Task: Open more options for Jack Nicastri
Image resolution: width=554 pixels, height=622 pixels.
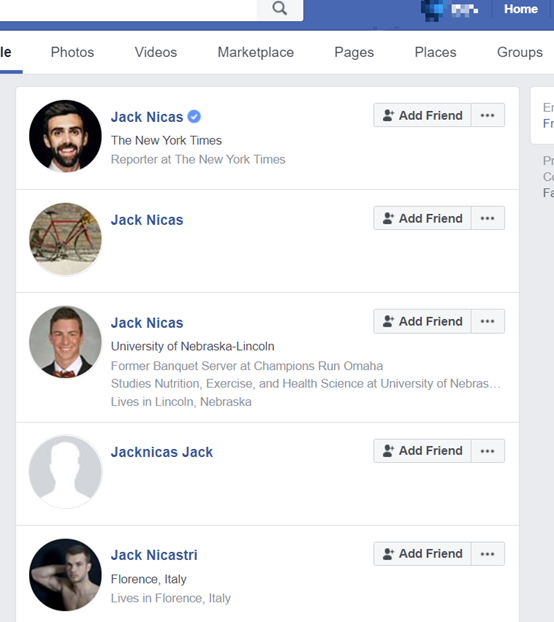Action: point(487,554)
